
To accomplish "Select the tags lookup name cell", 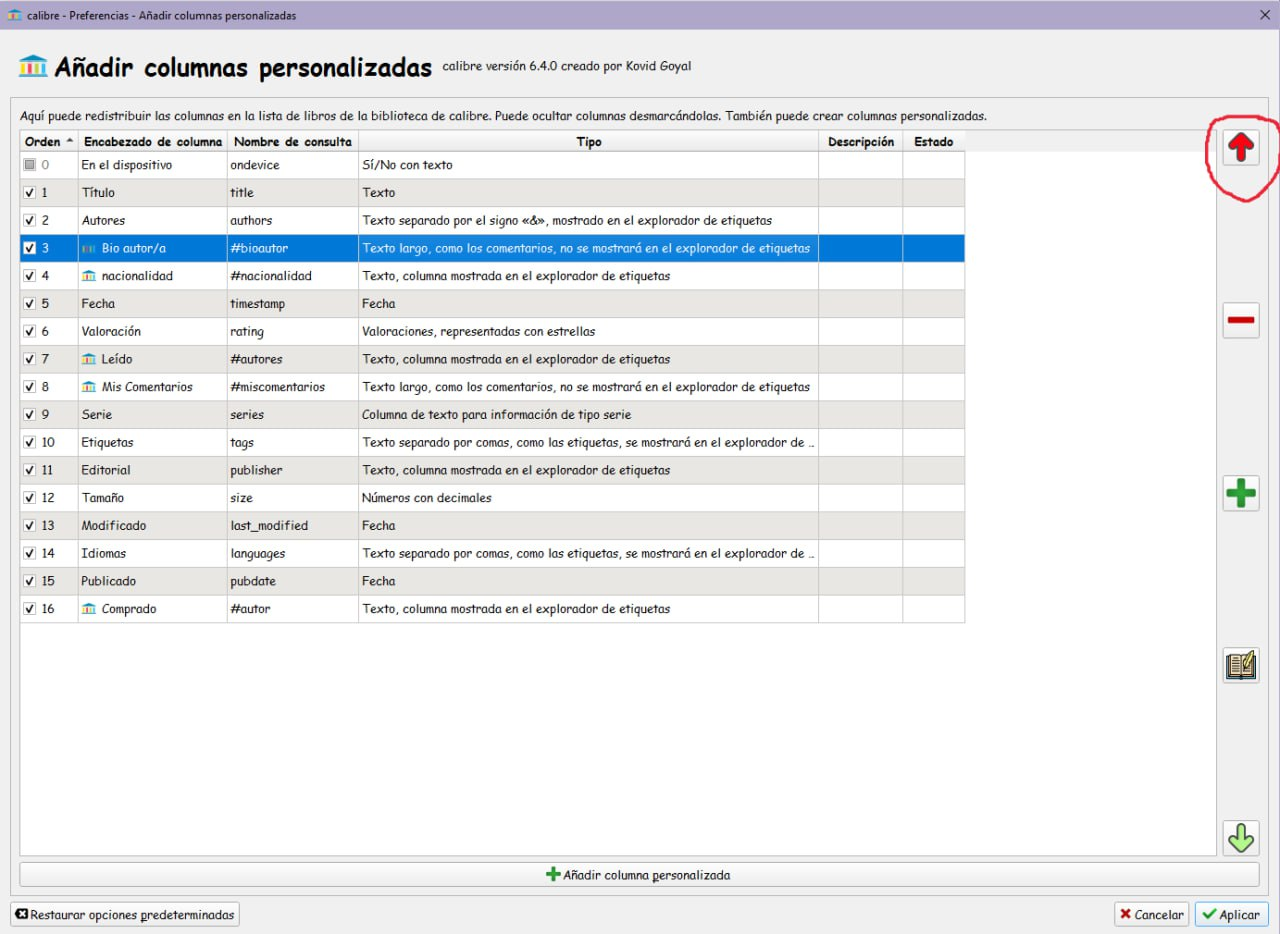I will [x=293, y=442].
